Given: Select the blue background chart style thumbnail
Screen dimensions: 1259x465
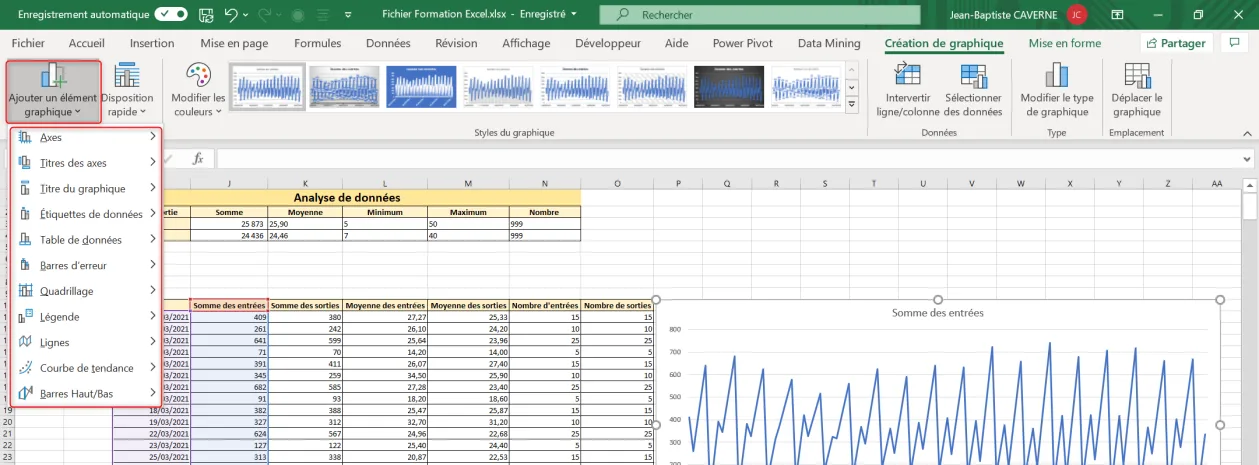Looking at the screenshot, I should [x=421, y=87].
